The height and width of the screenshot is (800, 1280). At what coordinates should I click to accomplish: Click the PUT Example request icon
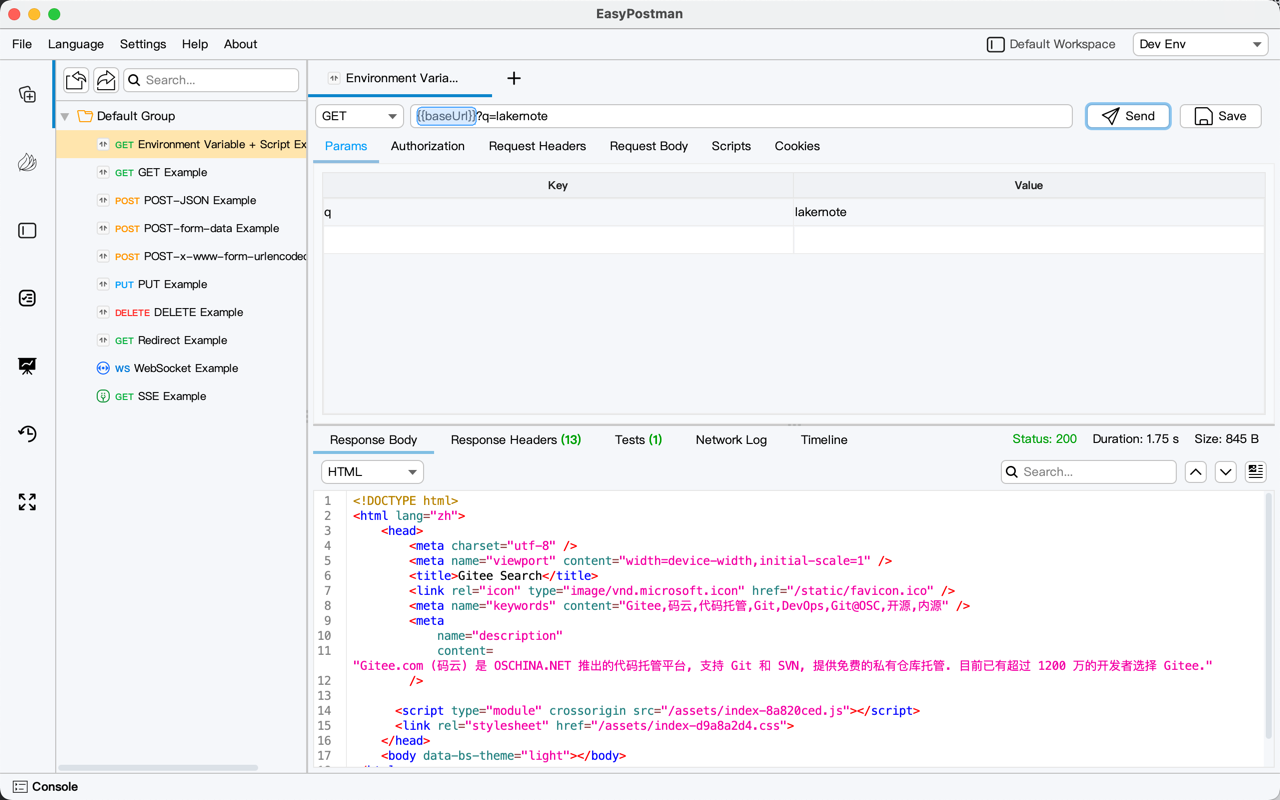[103, 284]
